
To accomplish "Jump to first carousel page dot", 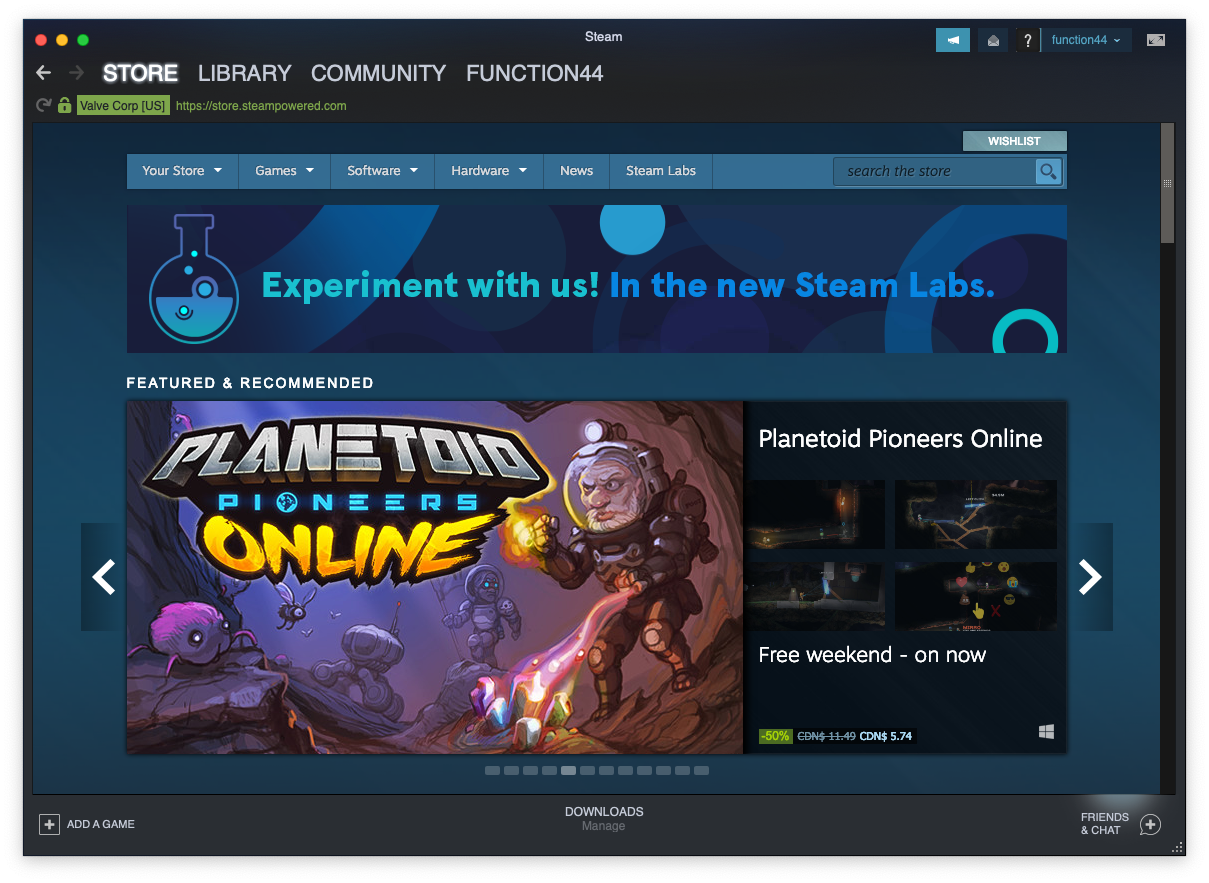I will coord(492,771).
